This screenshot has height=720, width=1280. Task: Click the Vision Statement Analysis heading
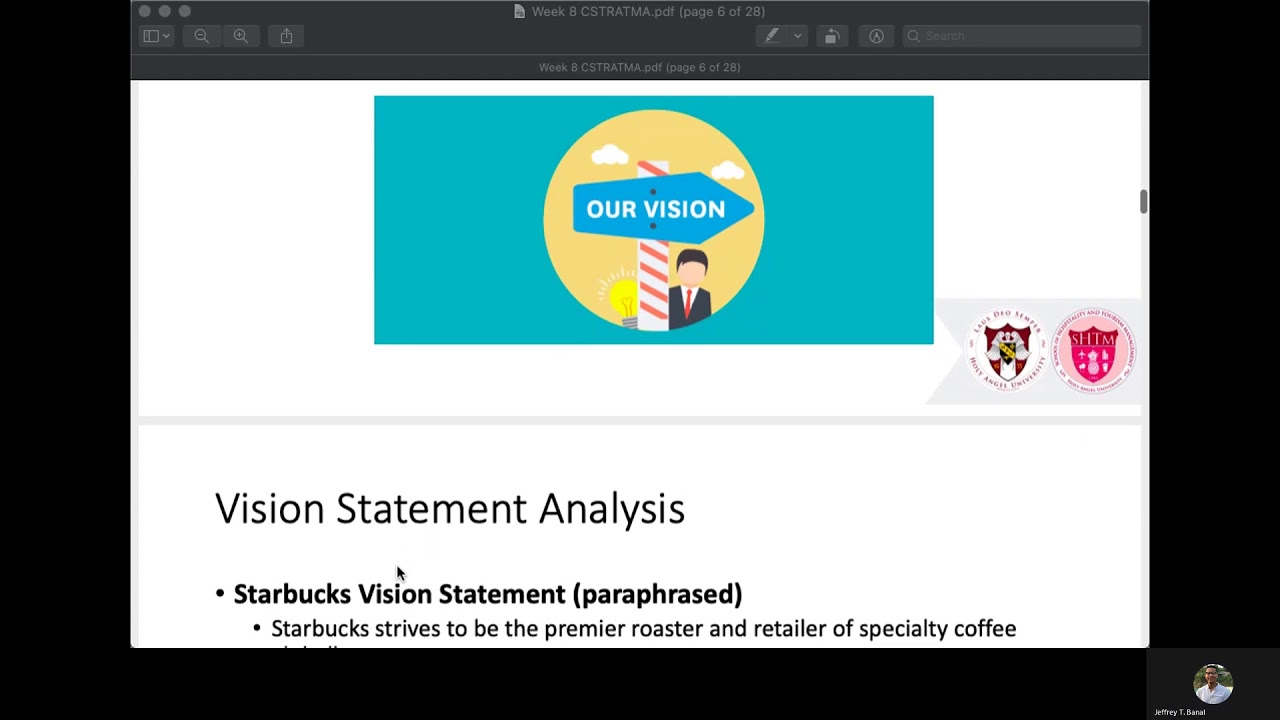[450, 508]
